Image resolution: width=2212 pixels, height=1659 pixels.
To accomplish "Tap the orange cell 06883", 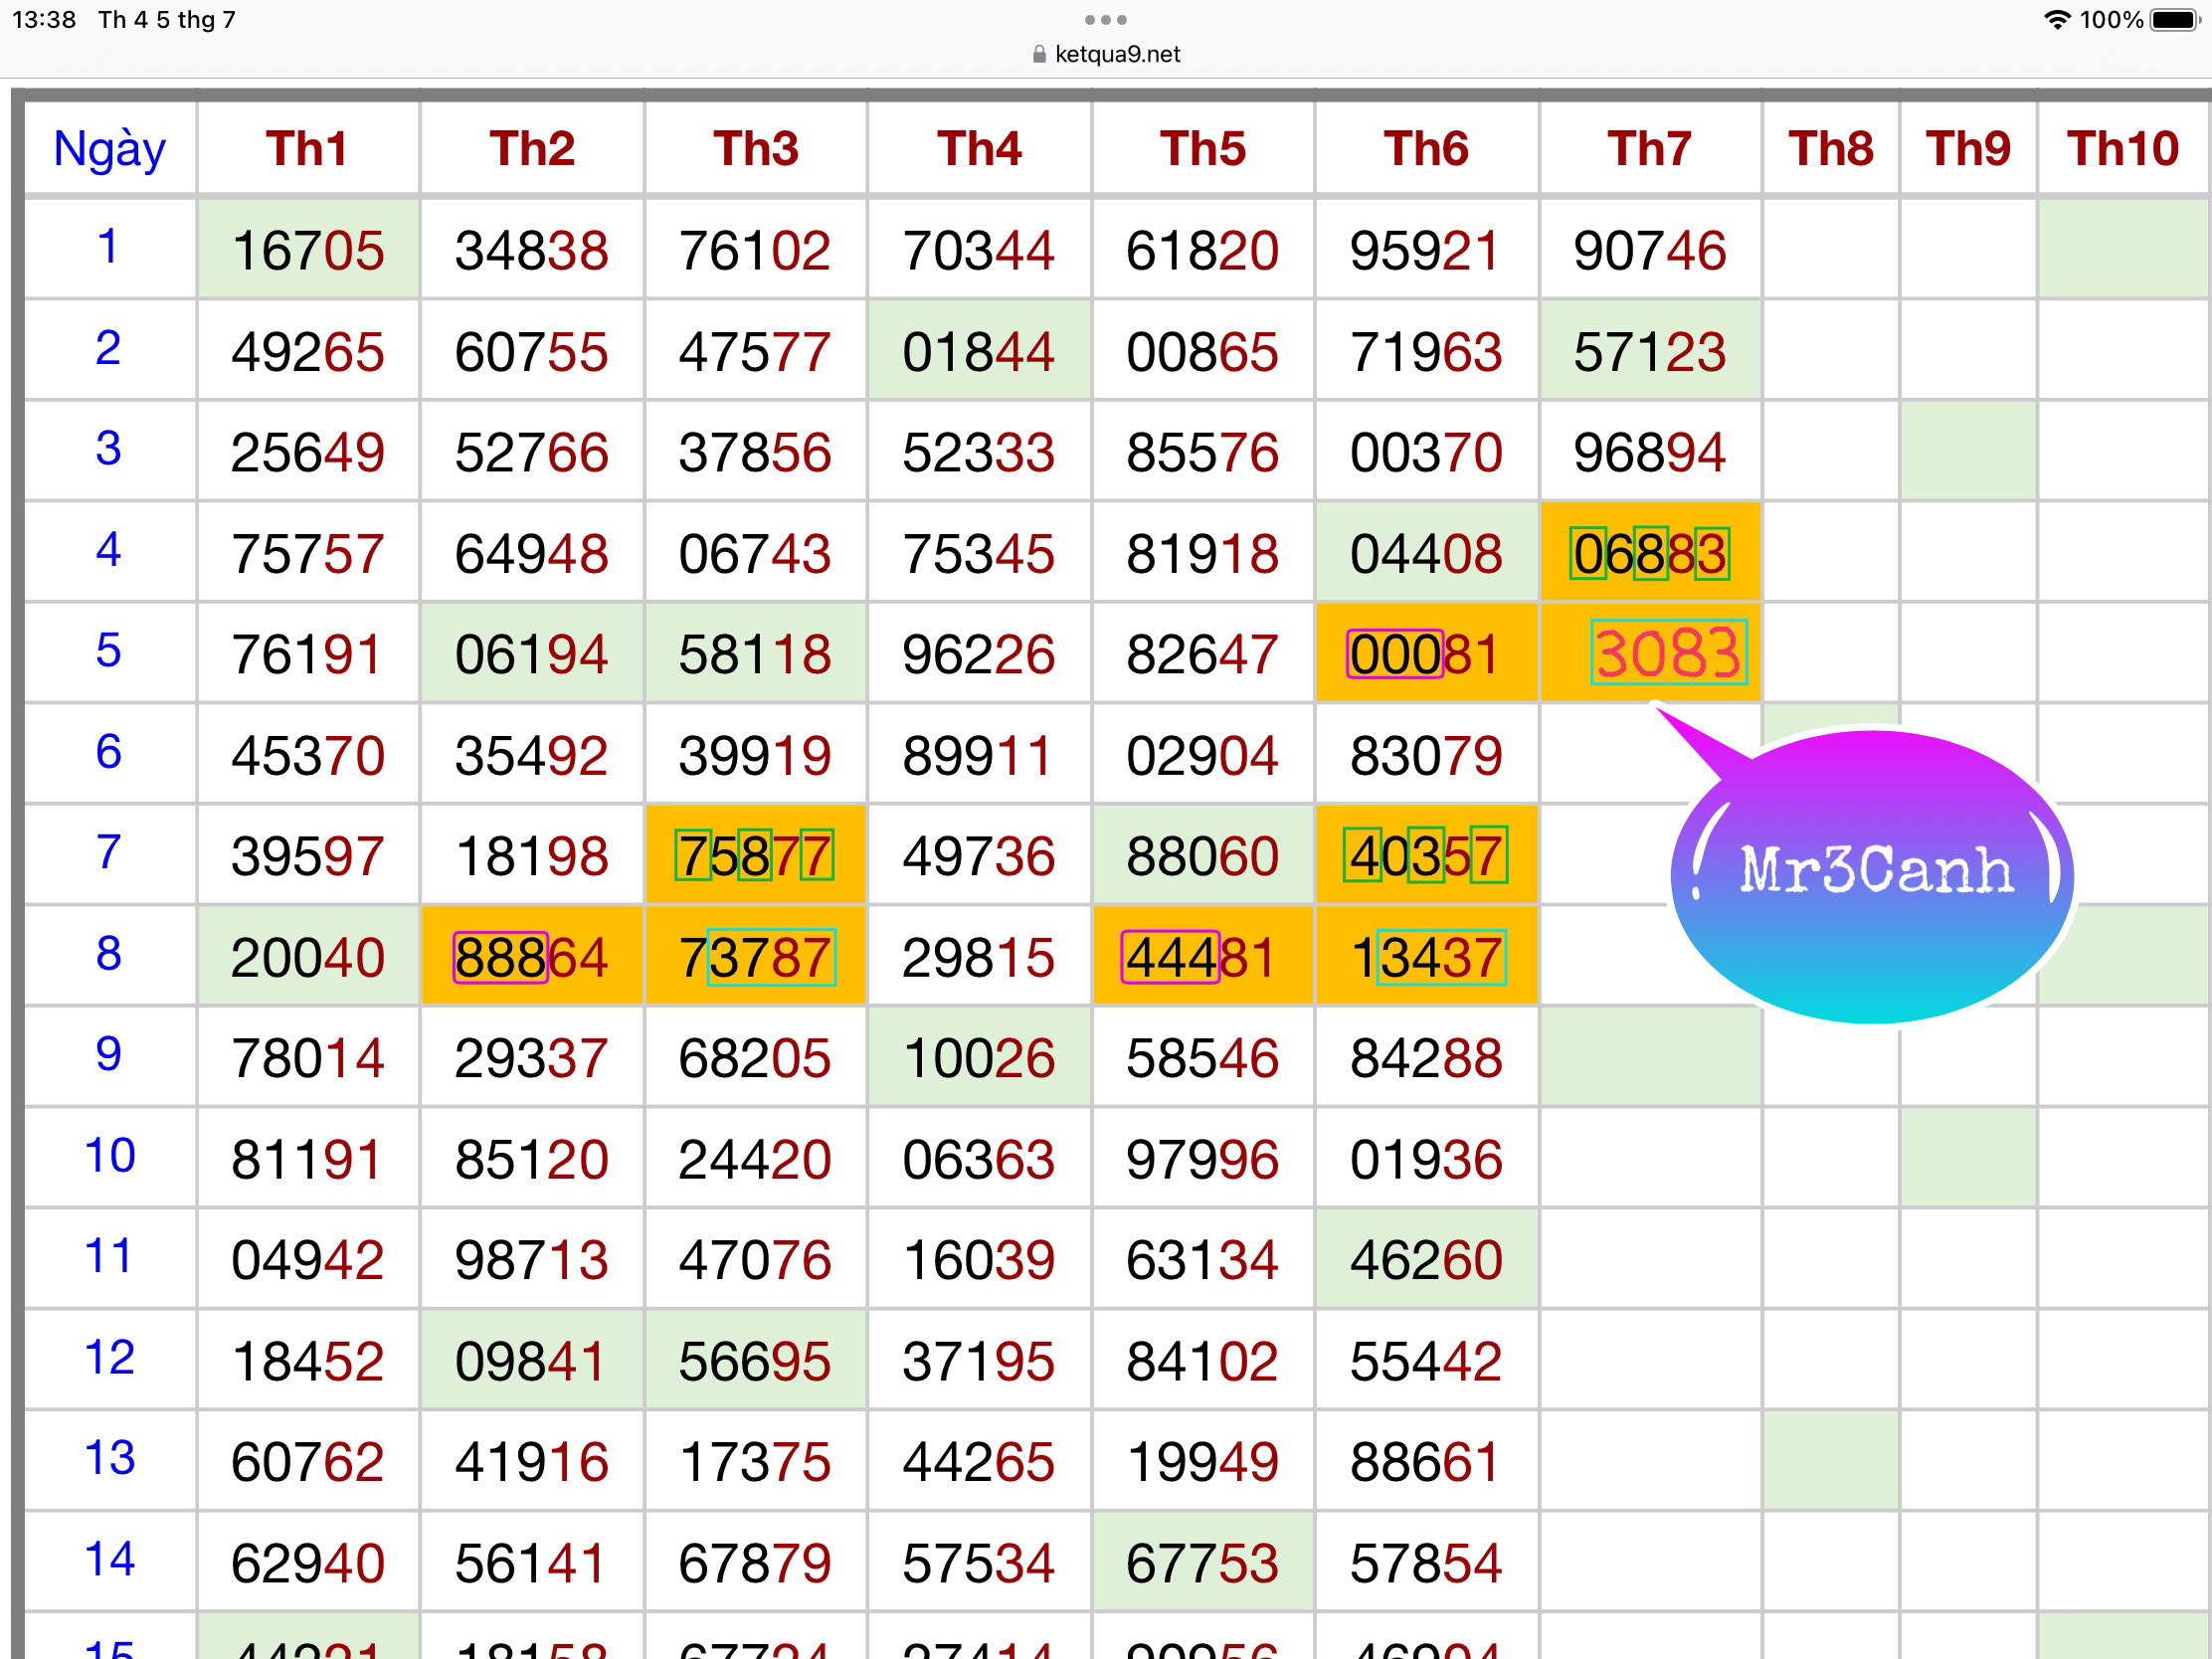I will pyautogui.click(x=1649, y=554).
